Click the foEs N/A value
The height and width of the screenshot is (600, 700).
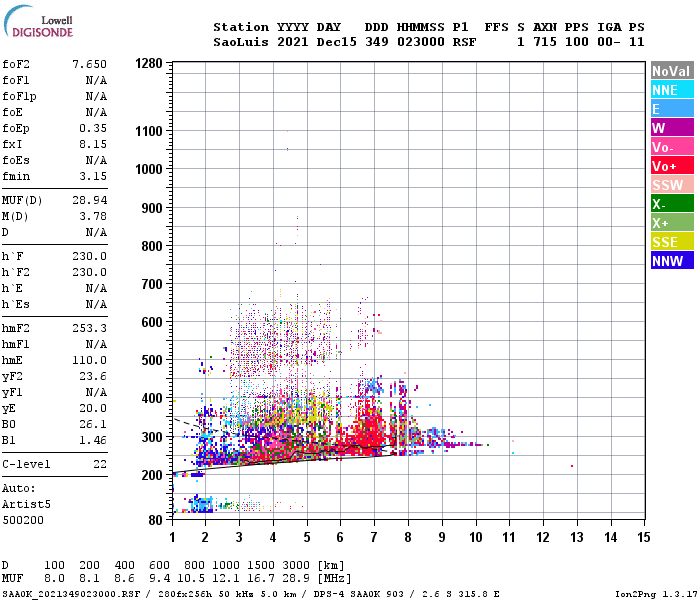click(96, 160)
